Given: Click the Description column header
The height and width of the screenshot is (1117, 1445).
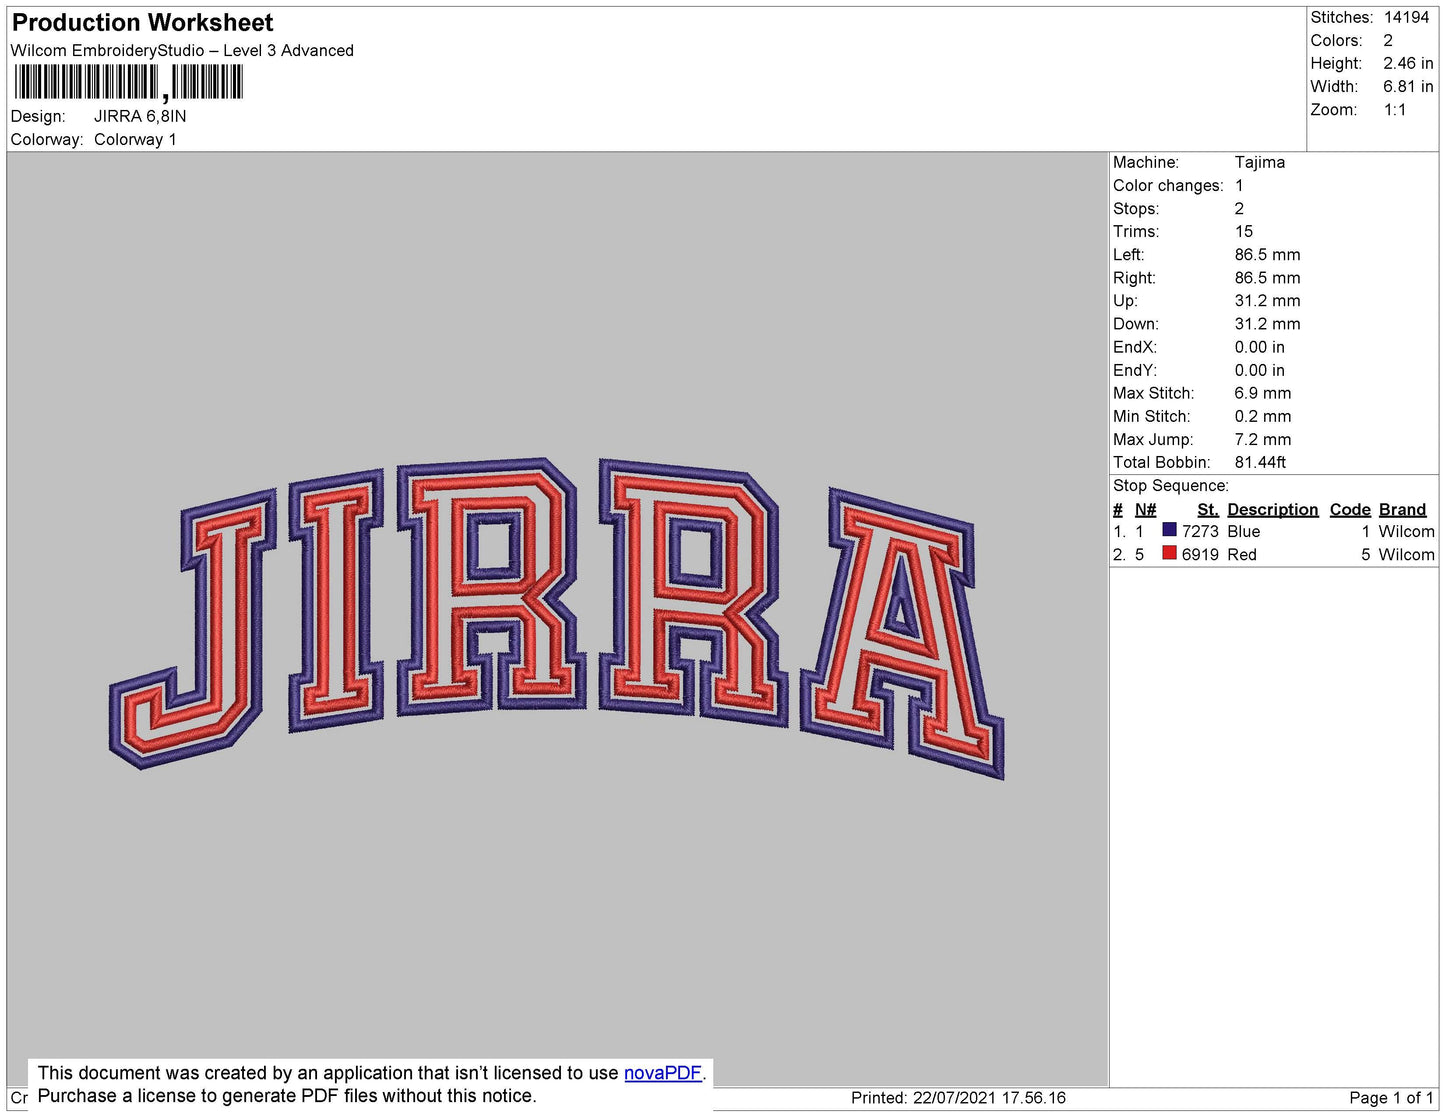Looking at the screenshot, I should [x=1272, y=510].
